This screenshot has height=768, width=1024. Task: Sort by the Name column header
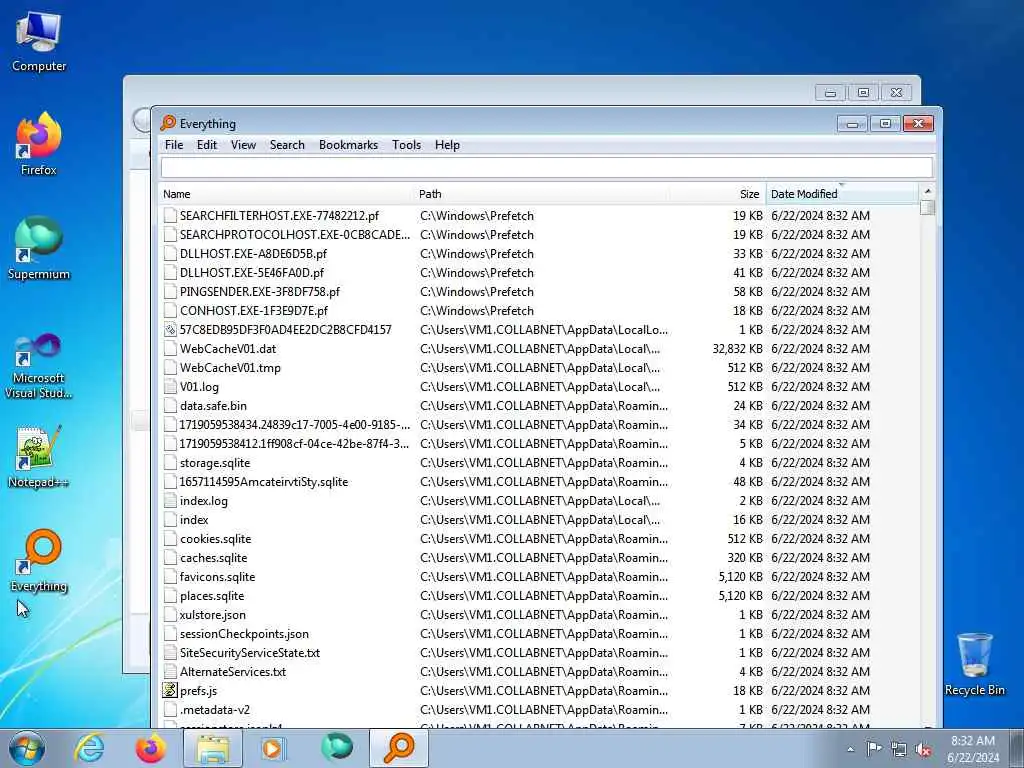click(x=286, y=194)
